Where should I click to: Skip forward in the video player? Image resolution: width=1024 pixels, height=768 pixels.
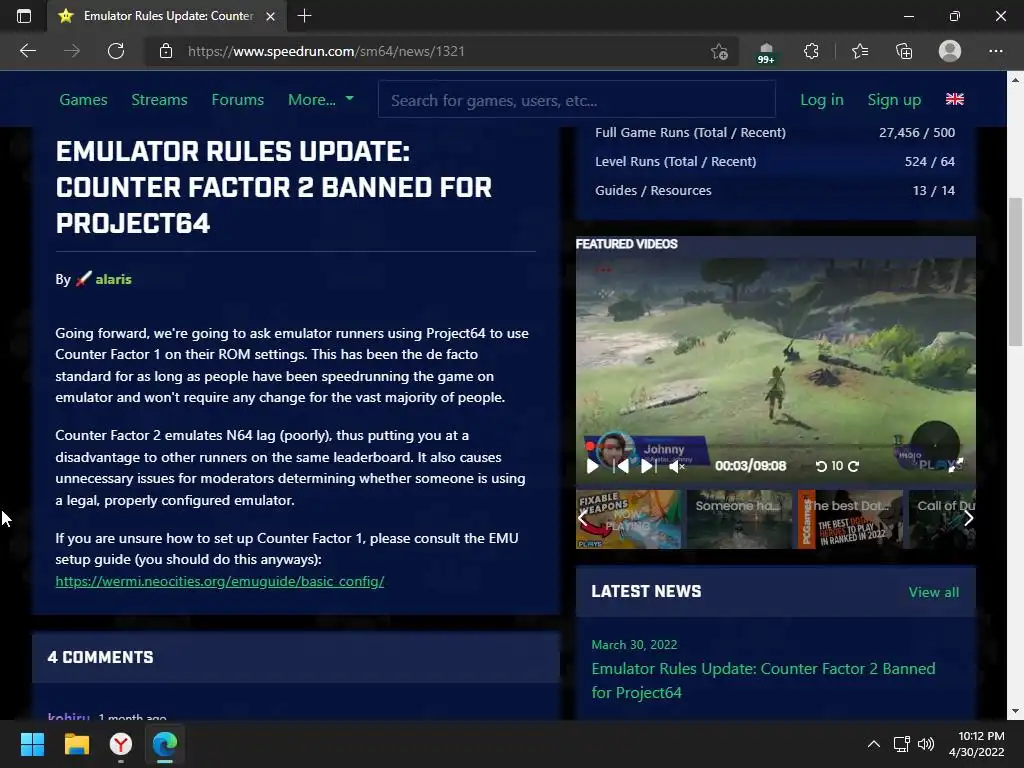click(854, 466)
